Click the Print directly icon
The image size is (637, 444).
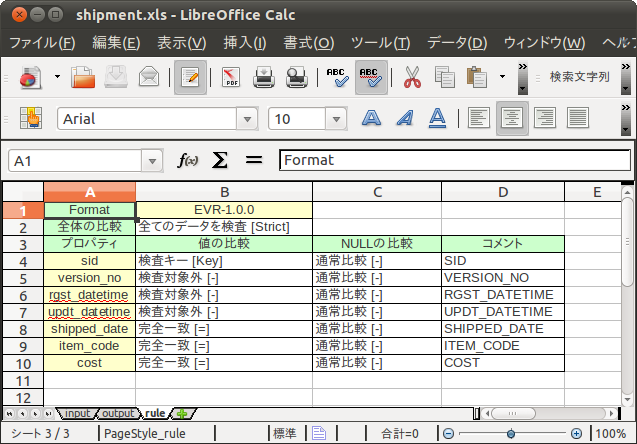[x=264, y=77]
